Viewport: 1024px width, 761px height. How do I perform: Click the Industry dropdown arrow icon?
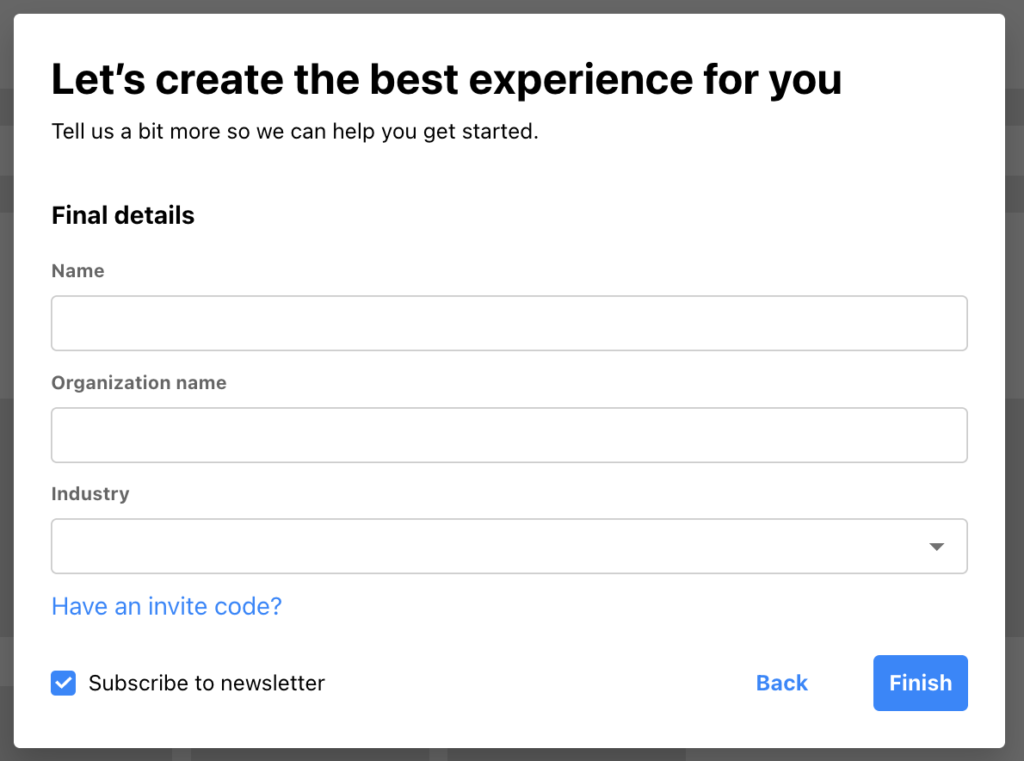pyautogui.click(x=936, y=547)
